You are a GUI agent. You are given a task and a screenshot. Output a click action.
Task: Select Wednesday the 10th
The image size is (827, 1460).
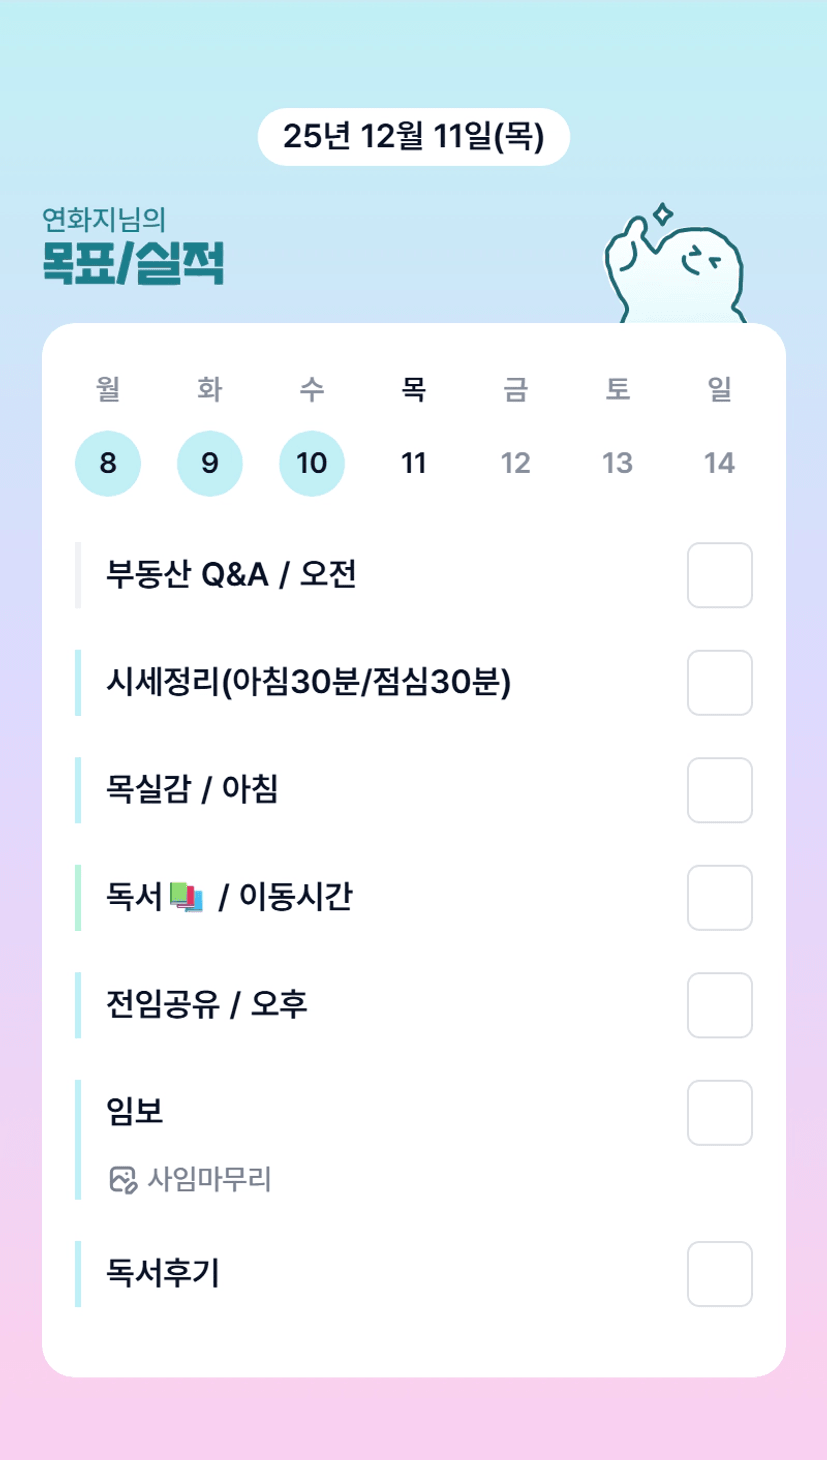click(312, 463)
